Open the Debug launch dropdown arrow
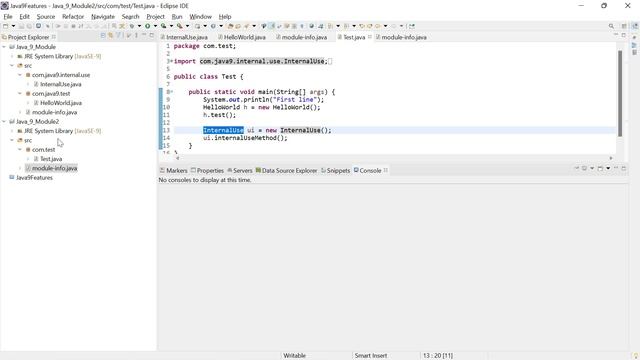The width and height of the screenshot is (640, 360). [x=139, y=26]
